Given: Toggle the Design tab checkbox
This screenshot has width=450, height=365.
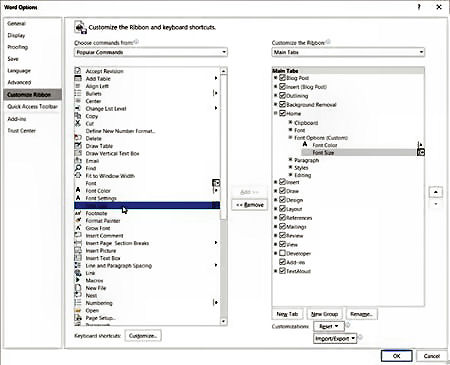Looking at the screenshot, I should coord(282,200).
